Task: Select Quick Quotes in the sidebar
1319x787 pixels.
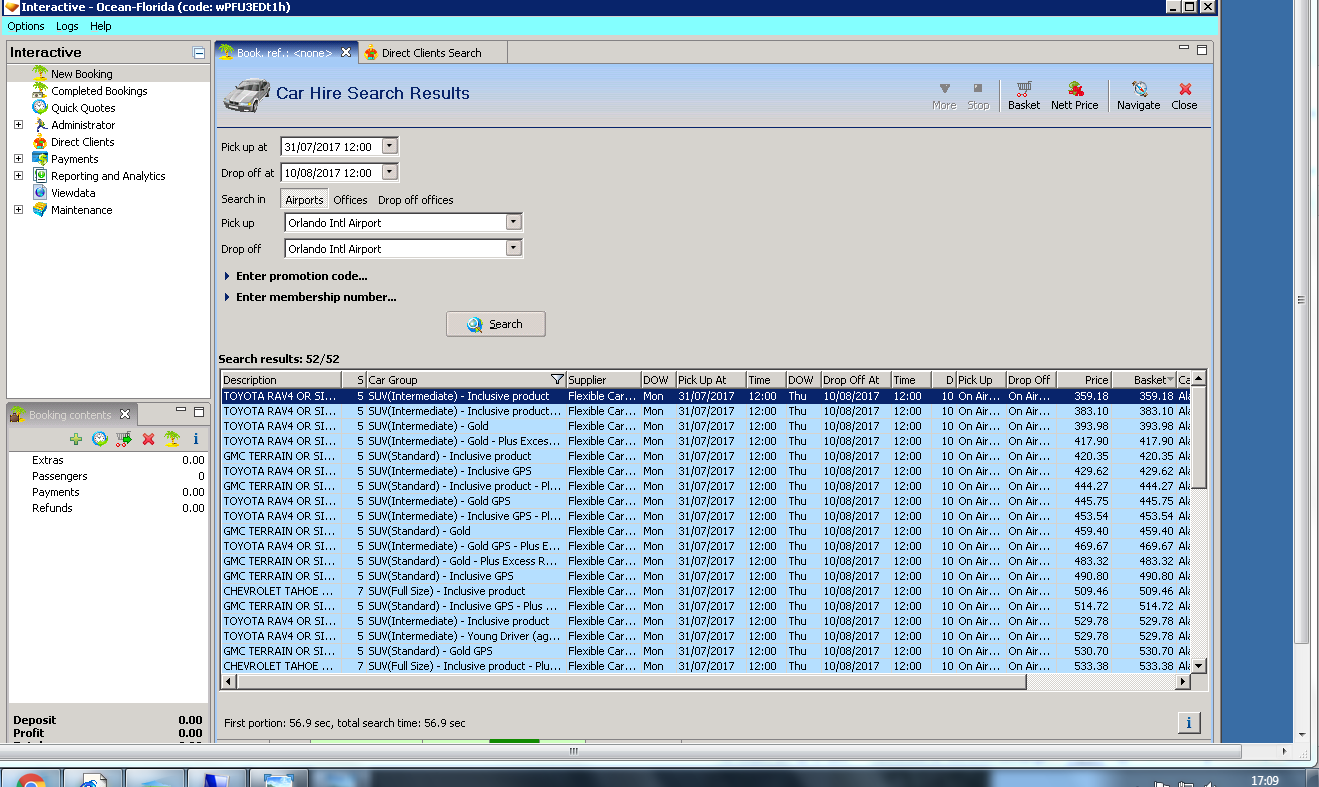Action: (83, 108)
